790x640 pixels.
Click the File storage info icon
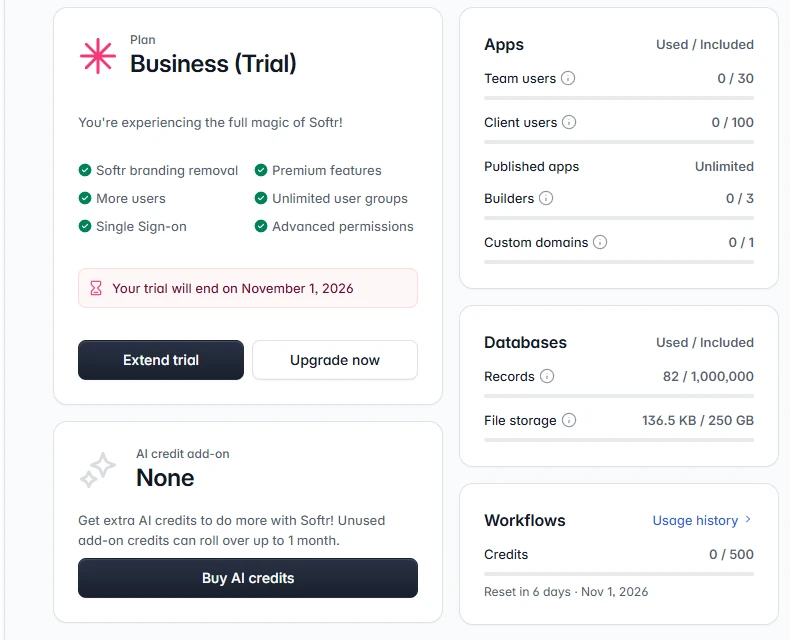point(569,420)
